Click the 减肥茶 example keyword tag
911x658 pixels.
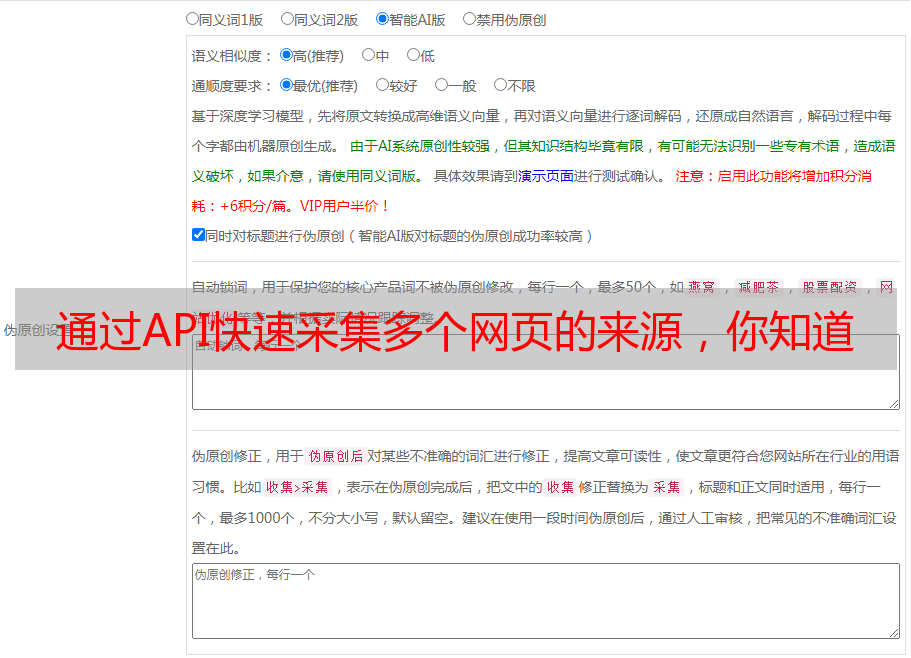(x=758, y=287)
